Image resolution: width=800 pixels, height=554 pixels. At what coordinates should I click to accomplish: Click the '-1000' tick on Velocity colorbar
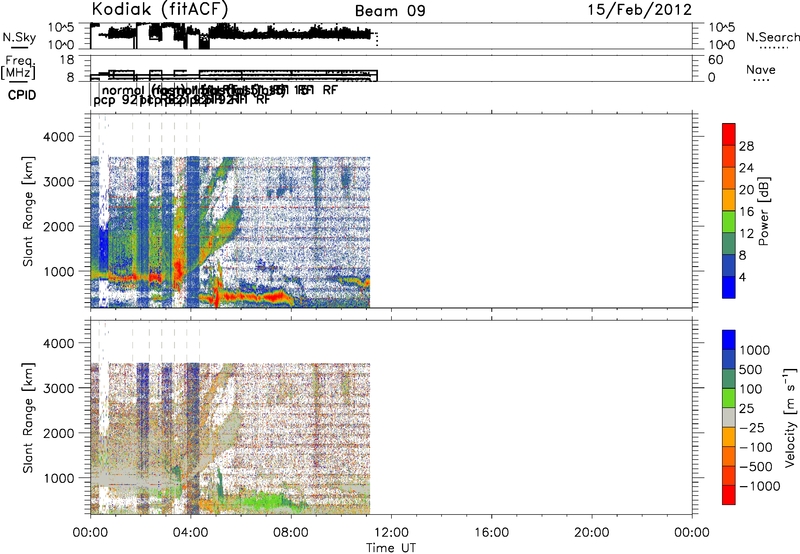[759, 486]
